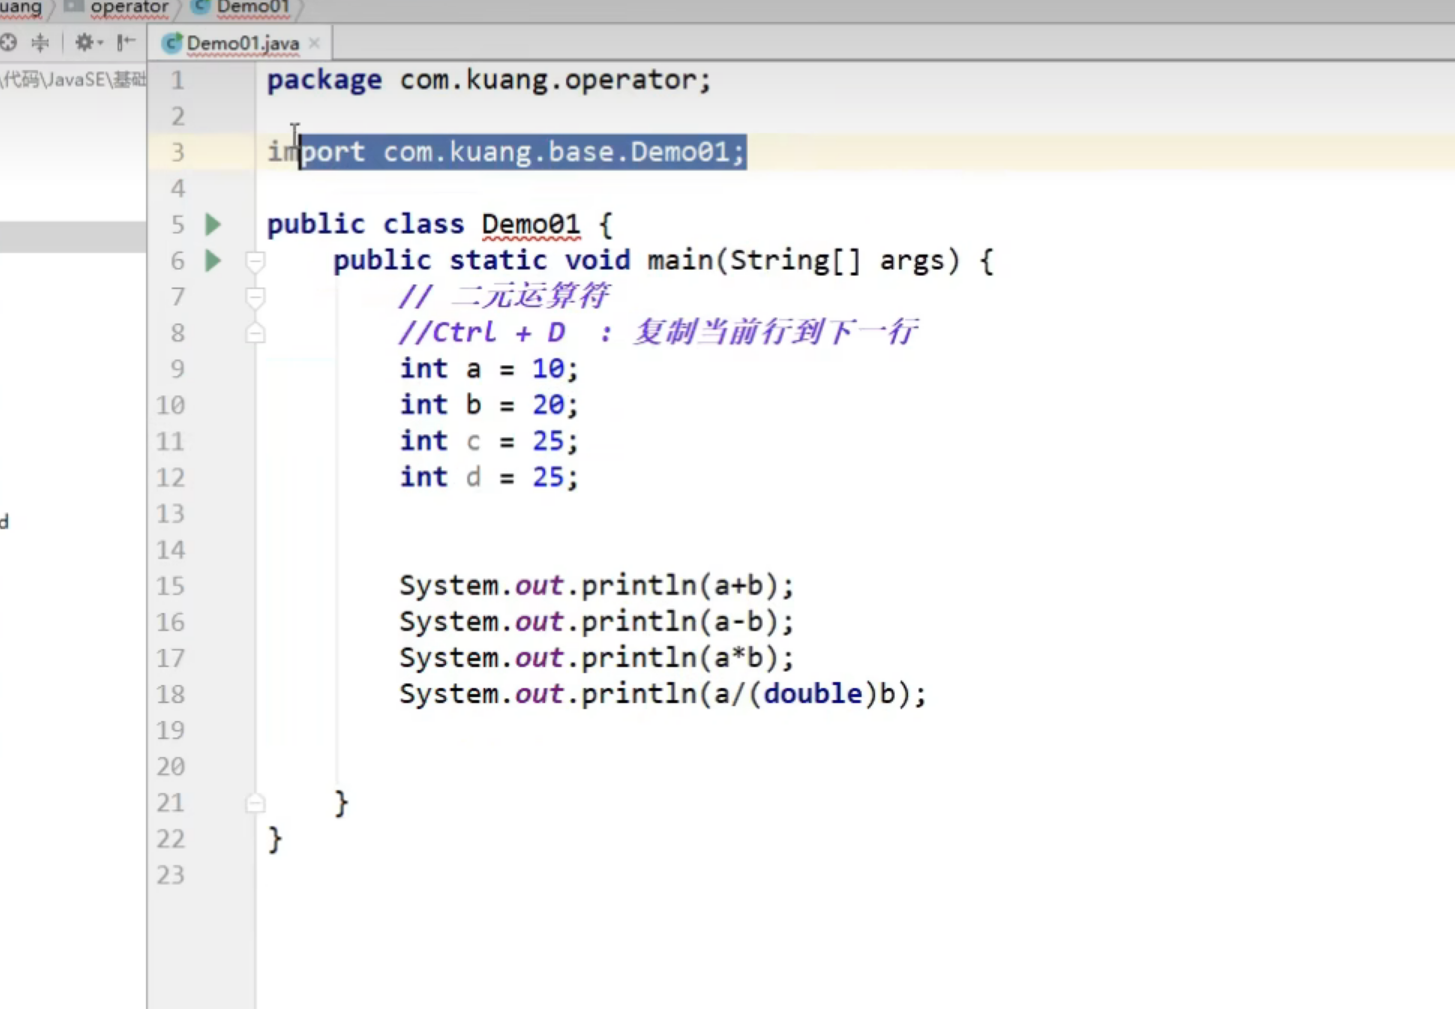Open the project panel settings gear

click(87, 42)
